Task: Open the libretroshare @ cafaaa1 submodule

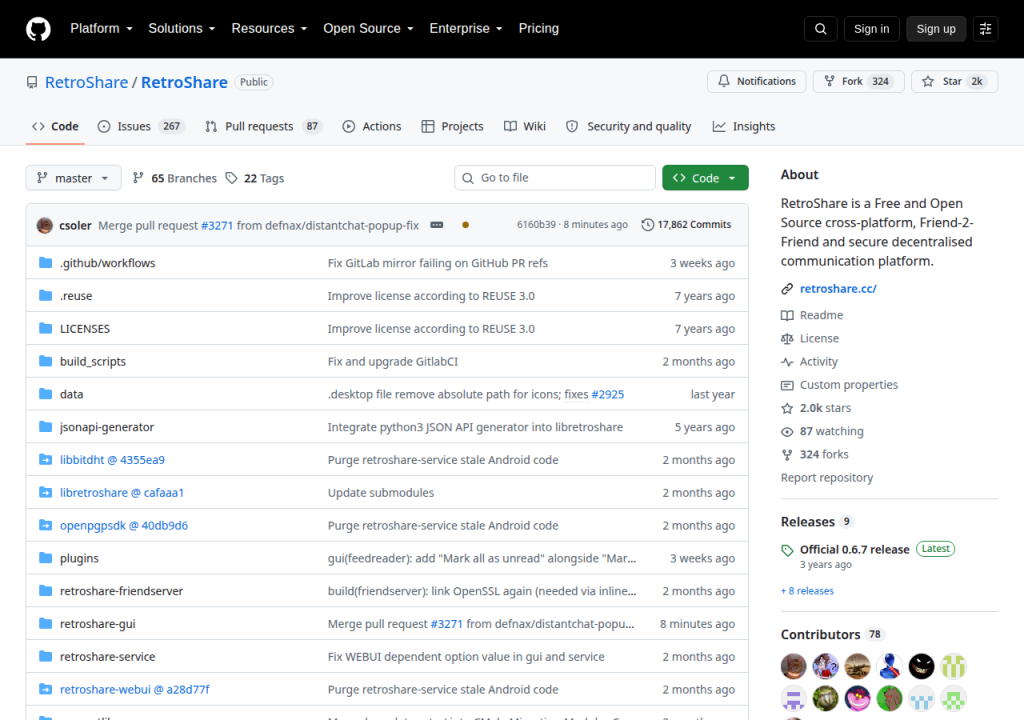Action: [x=122, y=493]
